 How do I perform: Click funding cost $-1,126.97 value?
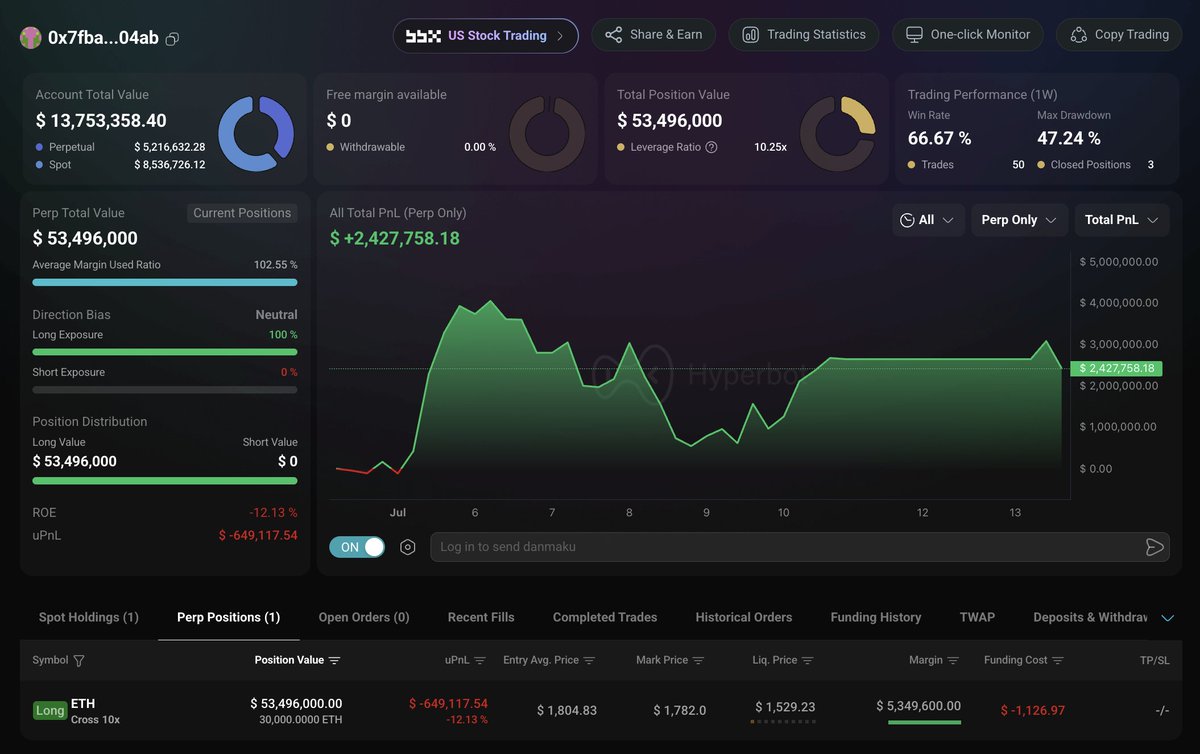pyautogui.click(x=1033, y=710)
